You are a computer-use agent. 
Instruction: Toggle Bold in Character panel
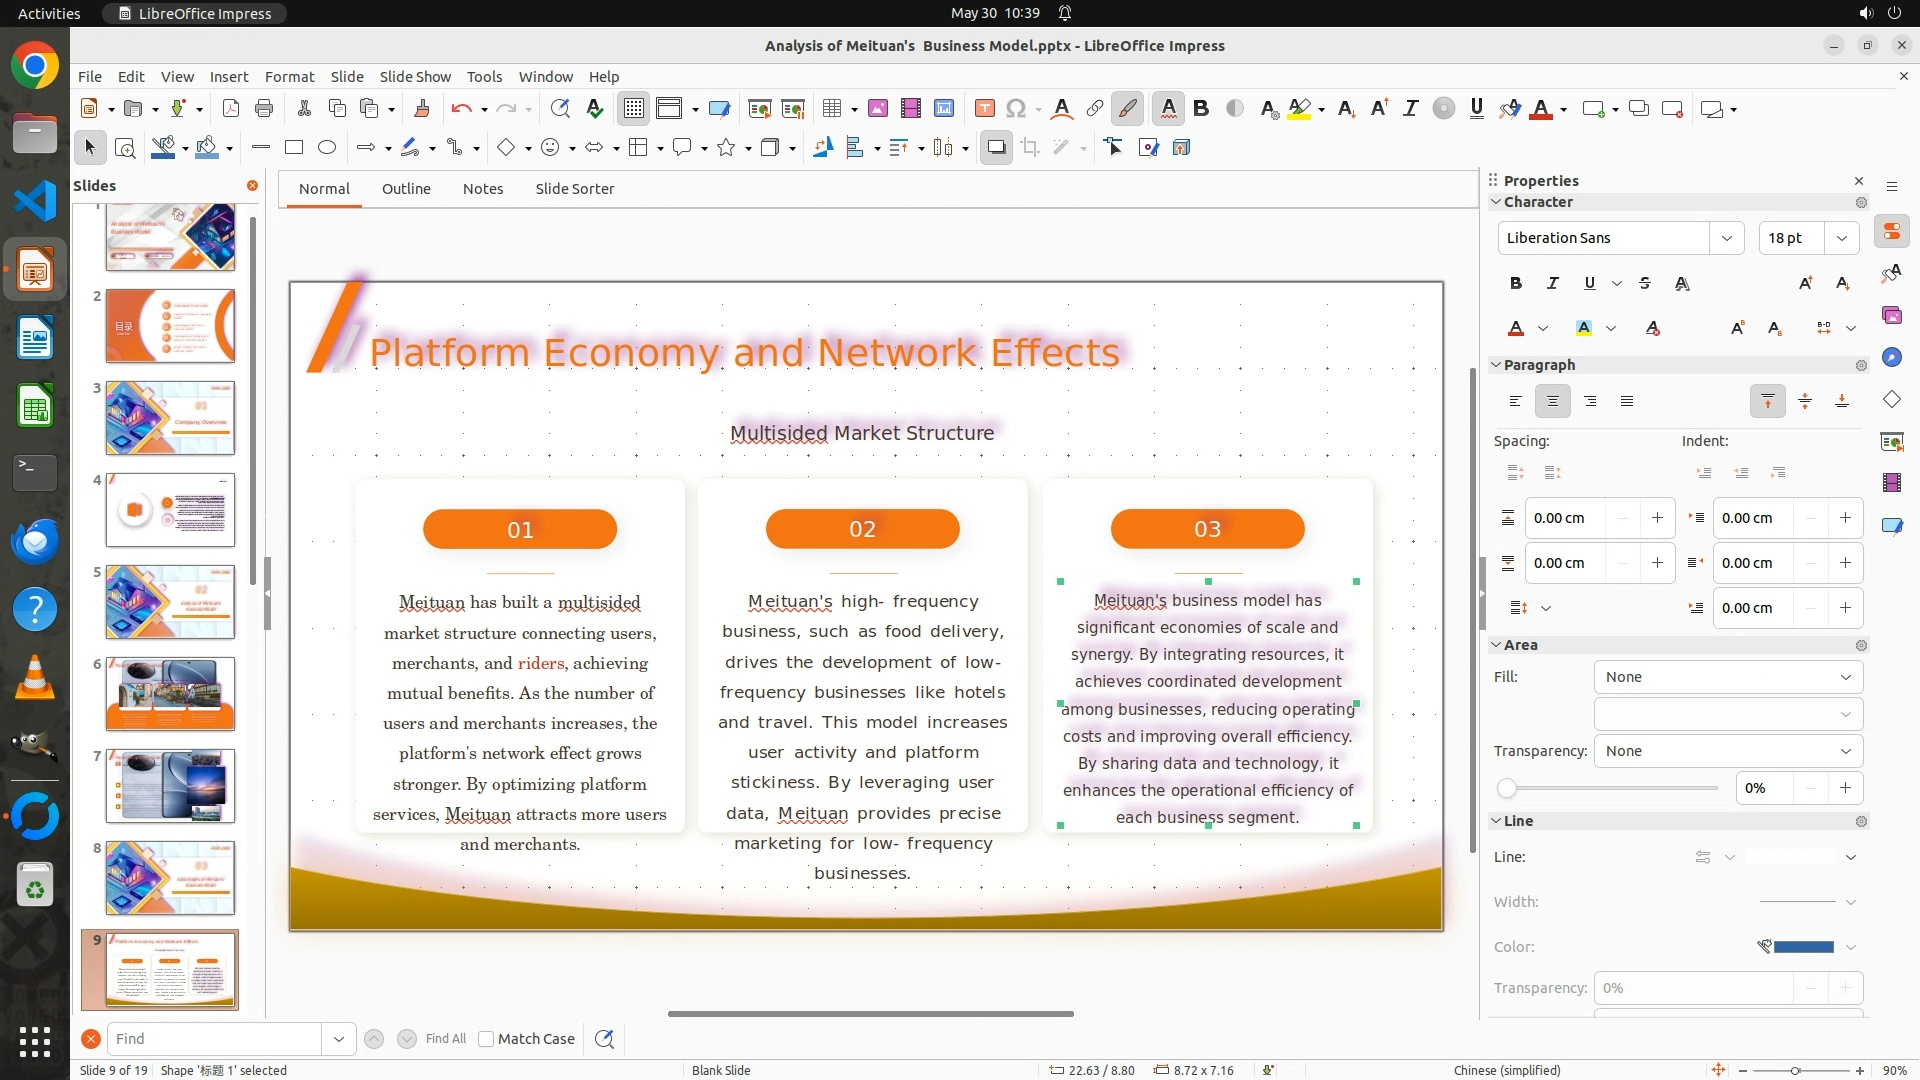[x=1516, y=283]
